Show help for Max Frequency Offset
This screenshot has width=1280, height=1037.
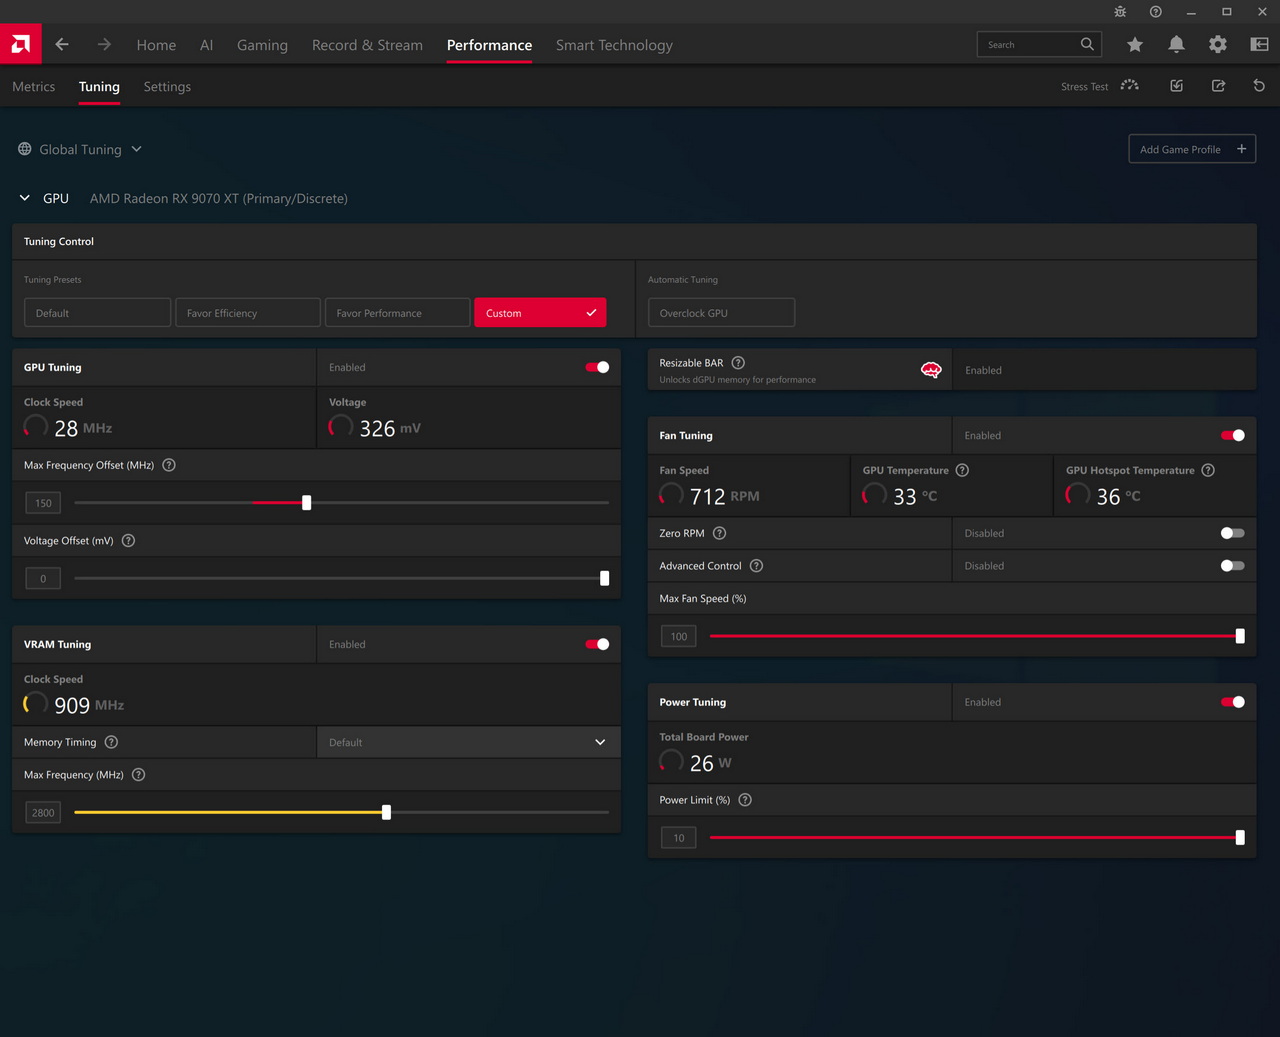(x=169, y=465)
